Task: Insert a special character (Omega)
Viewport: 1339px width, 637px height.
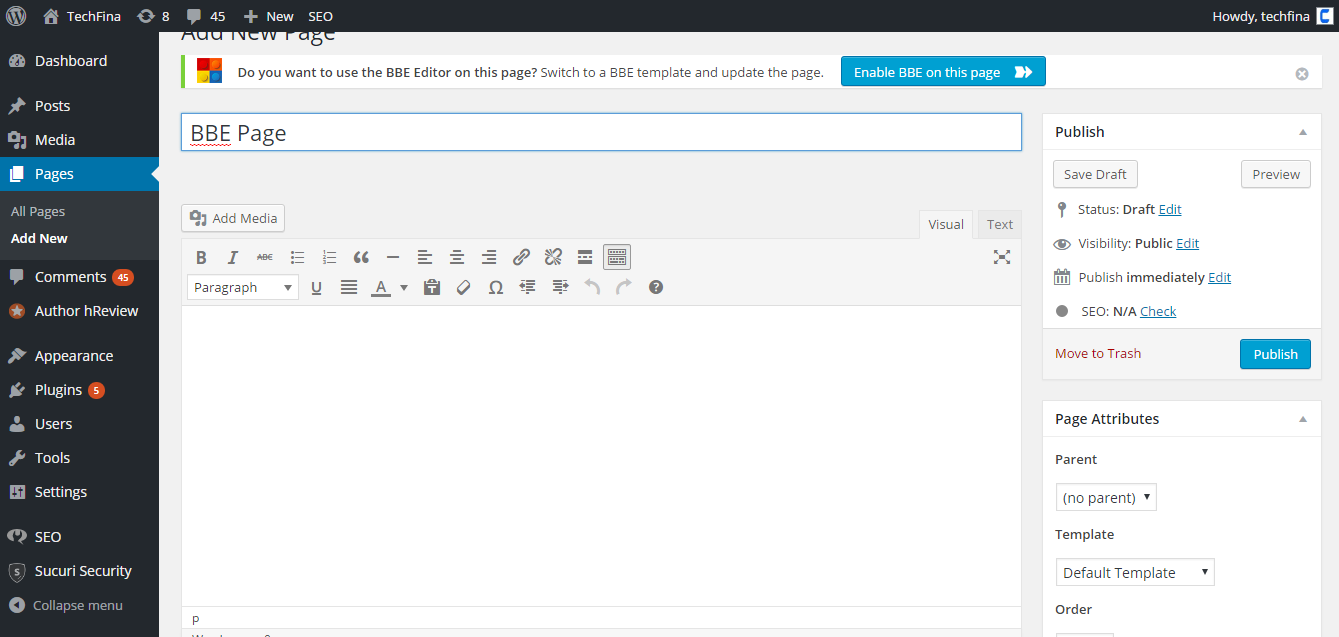Action: 495,287
